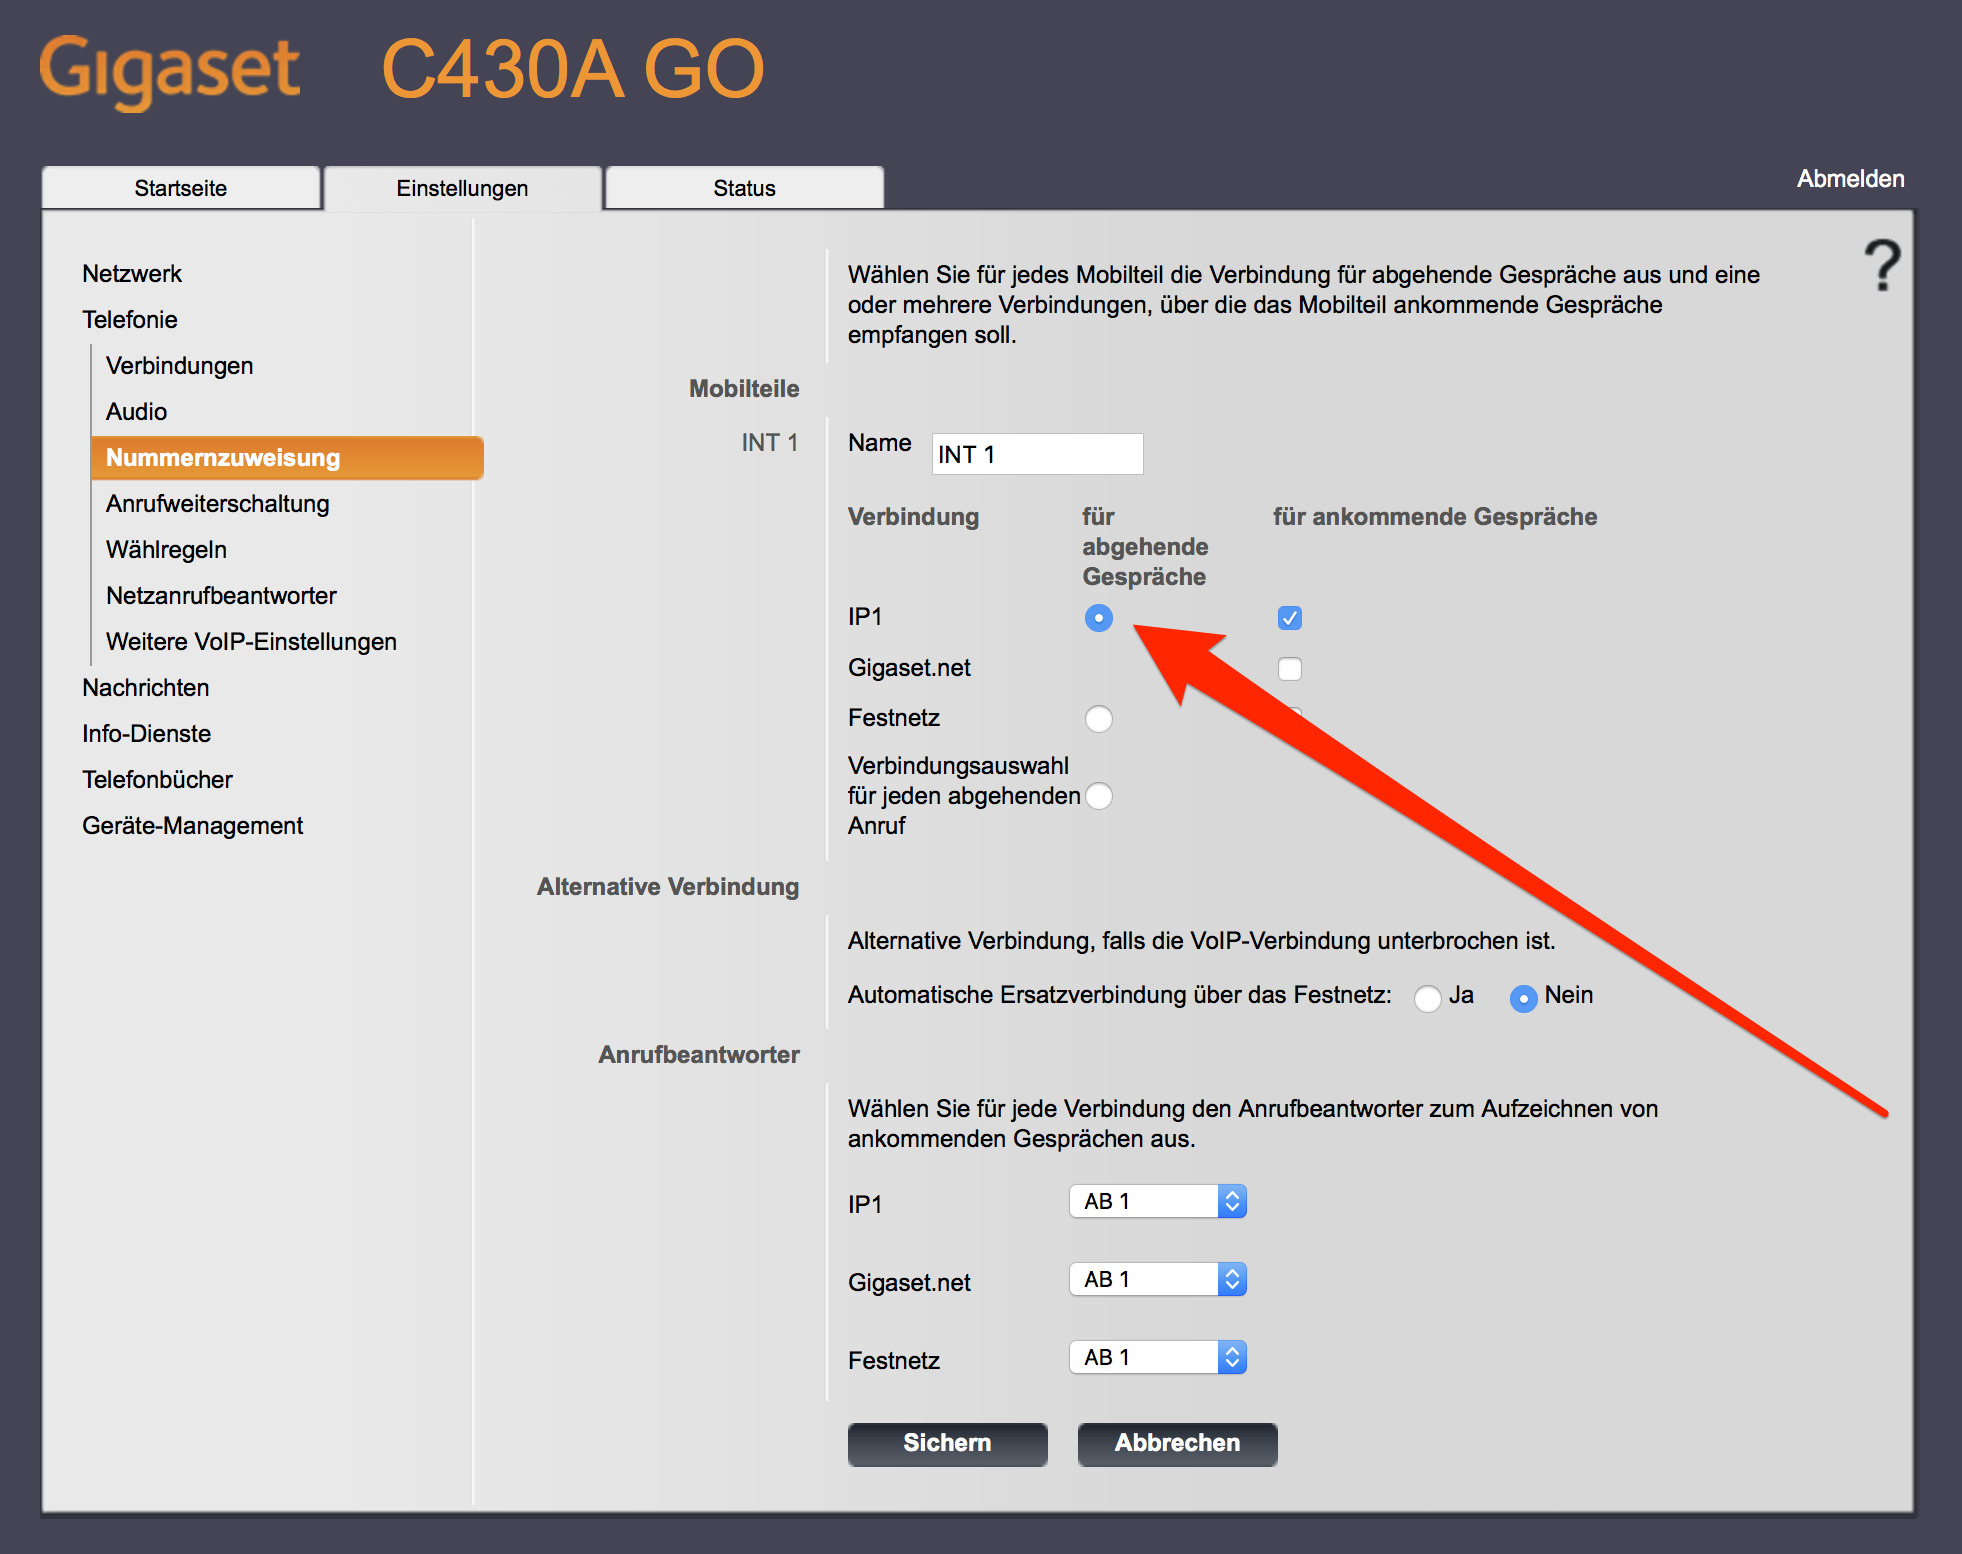Switch to the Einstellungen tab

(463, 188)
